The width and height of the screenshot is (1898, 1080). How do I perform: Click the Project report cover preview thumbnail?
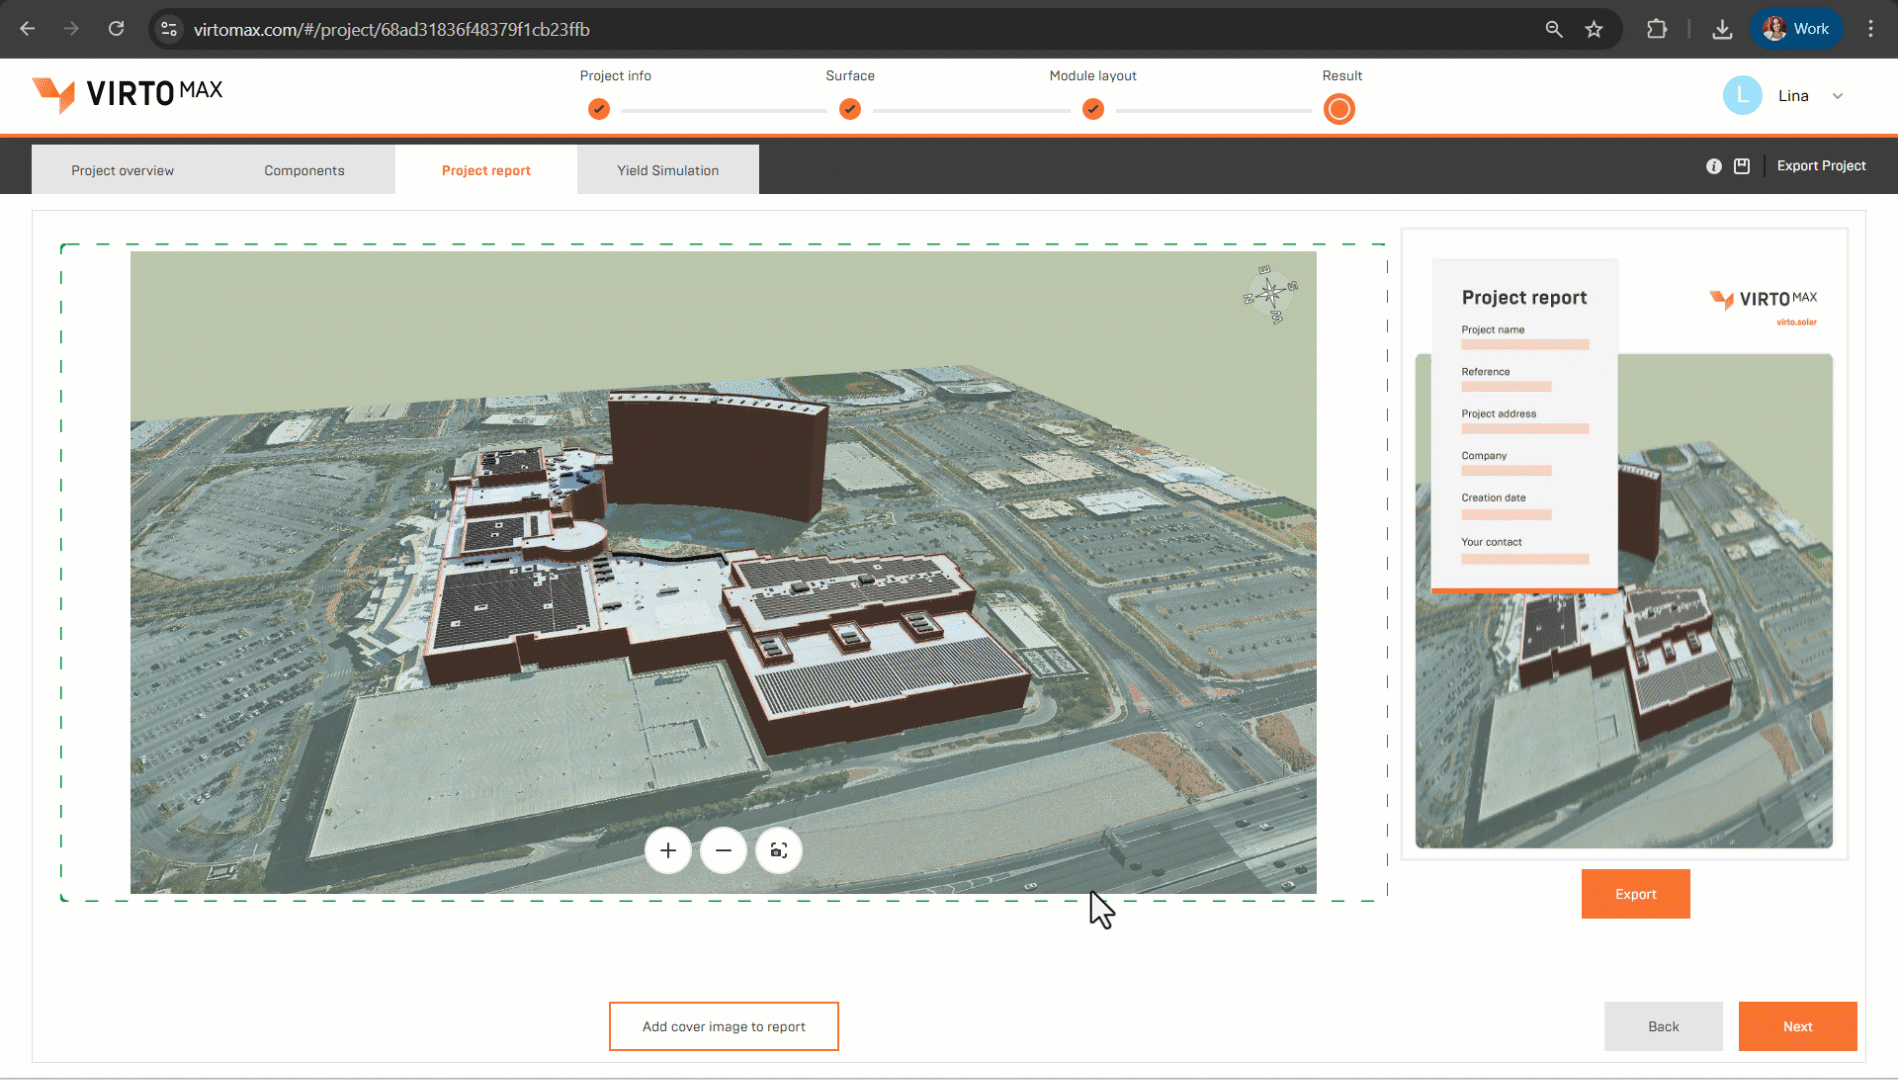pos(1623,545)
